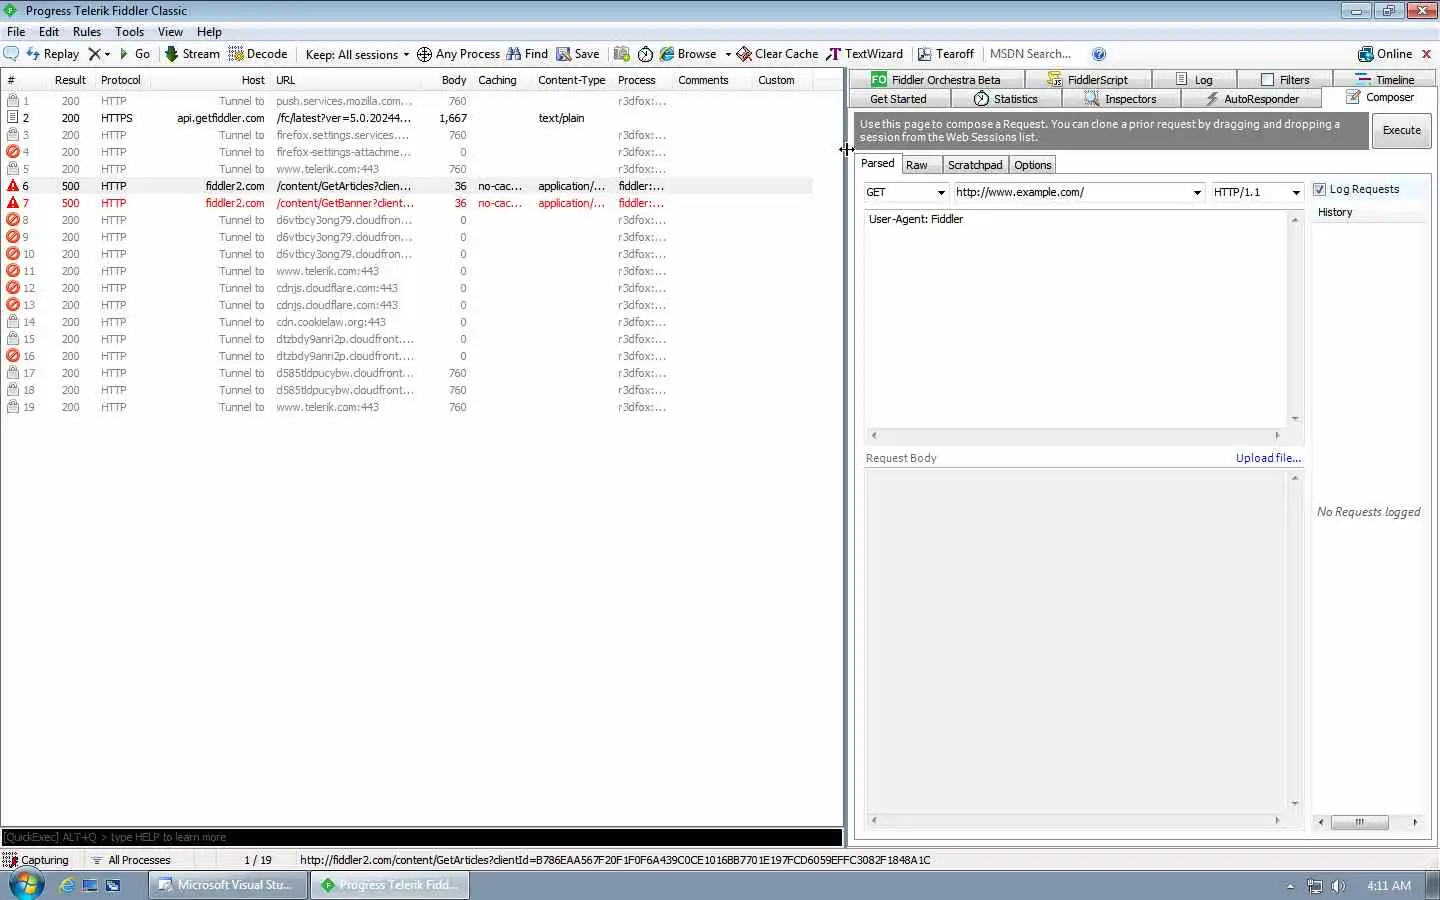
Task: Open the Browse dropdown arrow
Action: click(x=728, y=54)
